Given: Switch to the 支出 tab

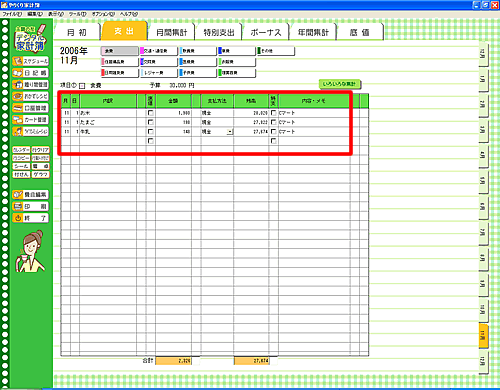Looking at the screenshot, I should tap(124, 31).
